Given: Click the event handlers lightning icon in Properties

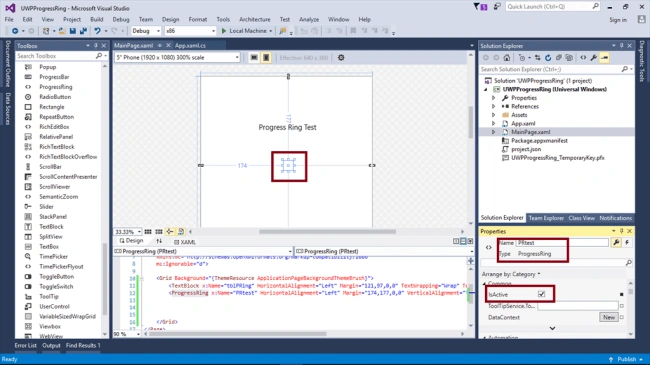Looking at the screenshot, I should (x=627, y=243).
